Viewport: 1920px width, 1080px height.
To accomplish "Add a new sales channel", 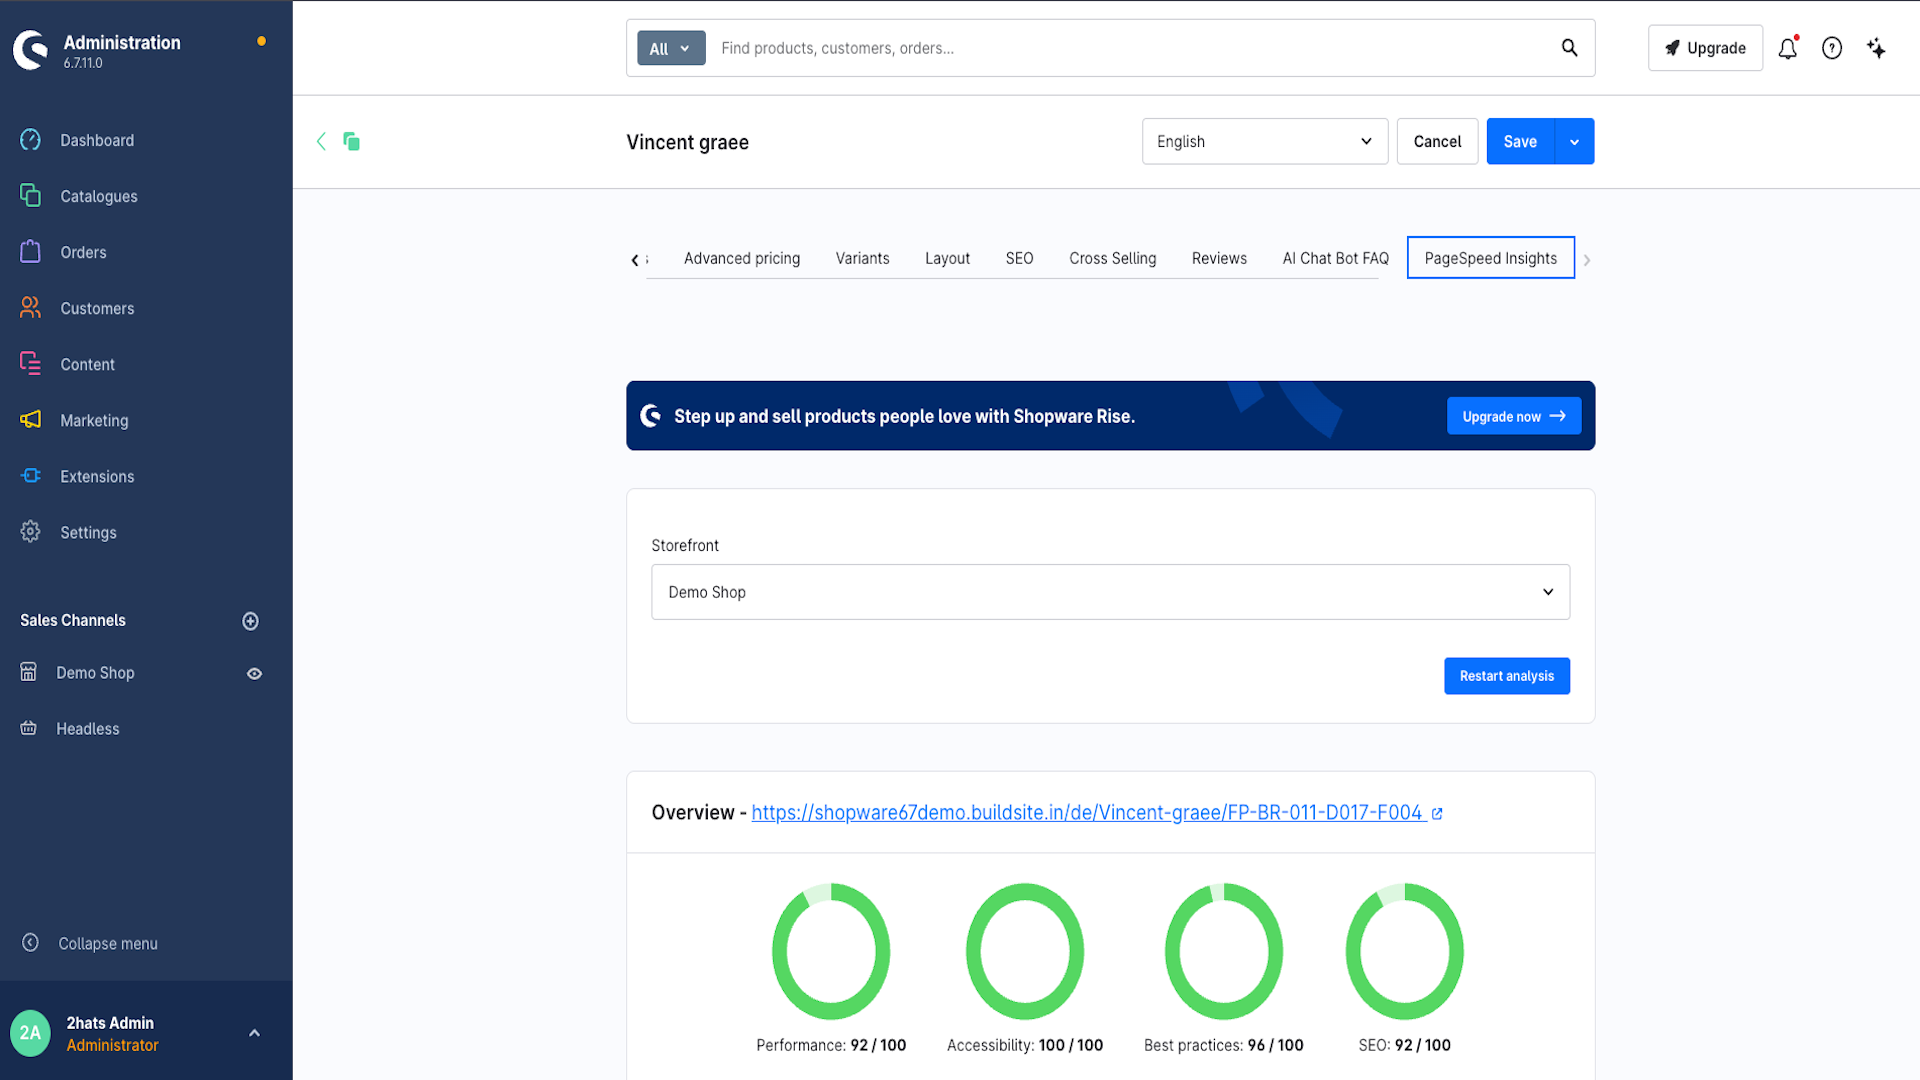I will coord(251,621).
